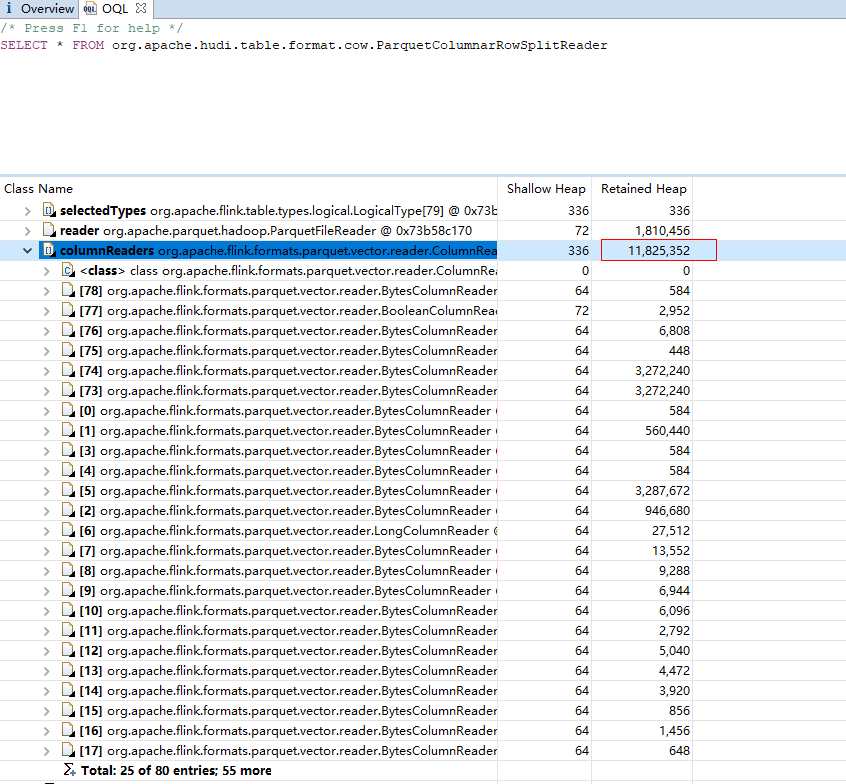Click retained heap value 11,825,352

(x=659, y=251)
